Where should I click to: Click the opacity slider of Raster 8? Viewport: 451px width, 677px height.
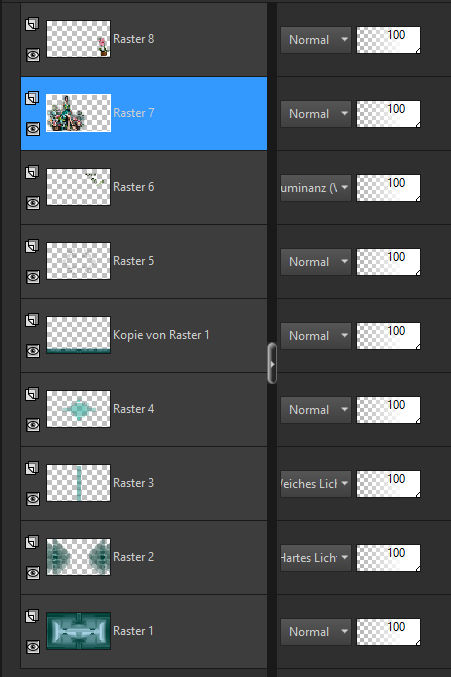coord(388,40)
